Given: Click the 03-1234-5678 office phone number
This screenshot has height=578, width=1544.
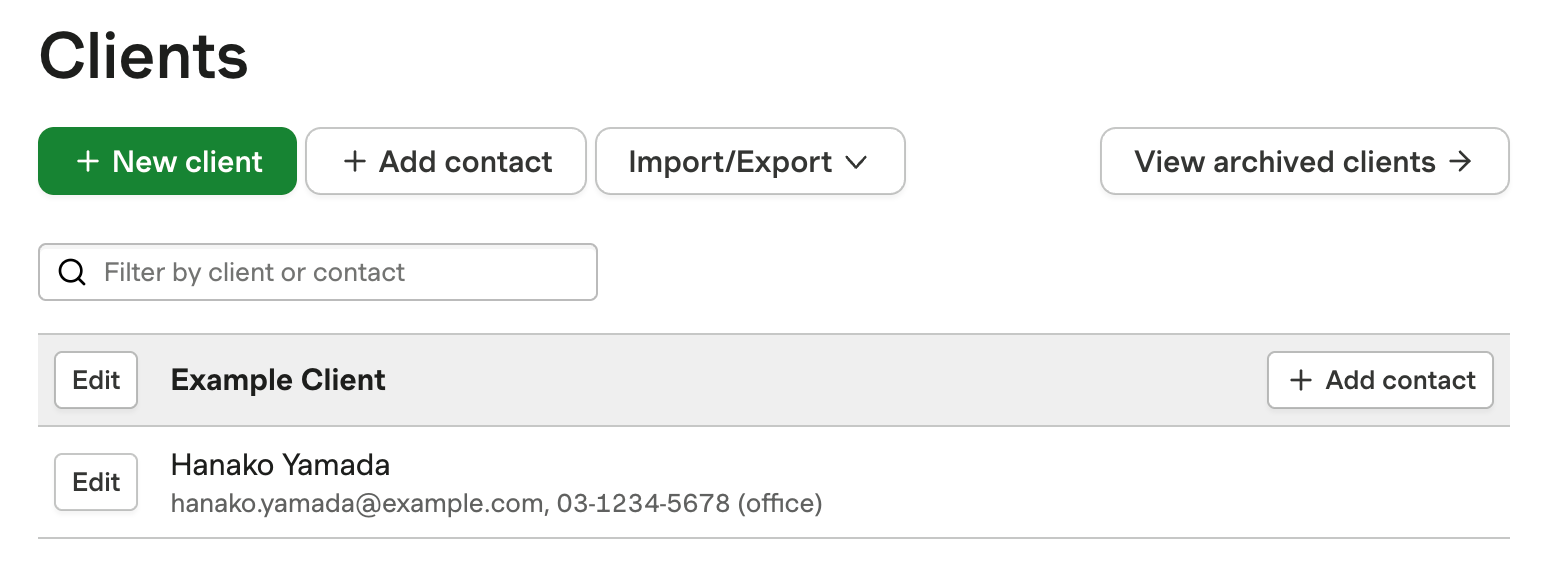Looking at the screenshot, I should coord(643,503).
